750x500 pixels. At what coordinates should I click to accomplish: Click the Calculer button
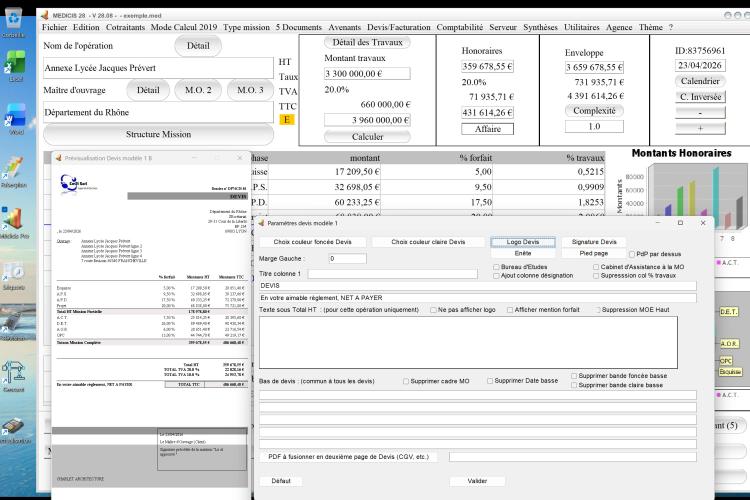(x=367, y=137)
